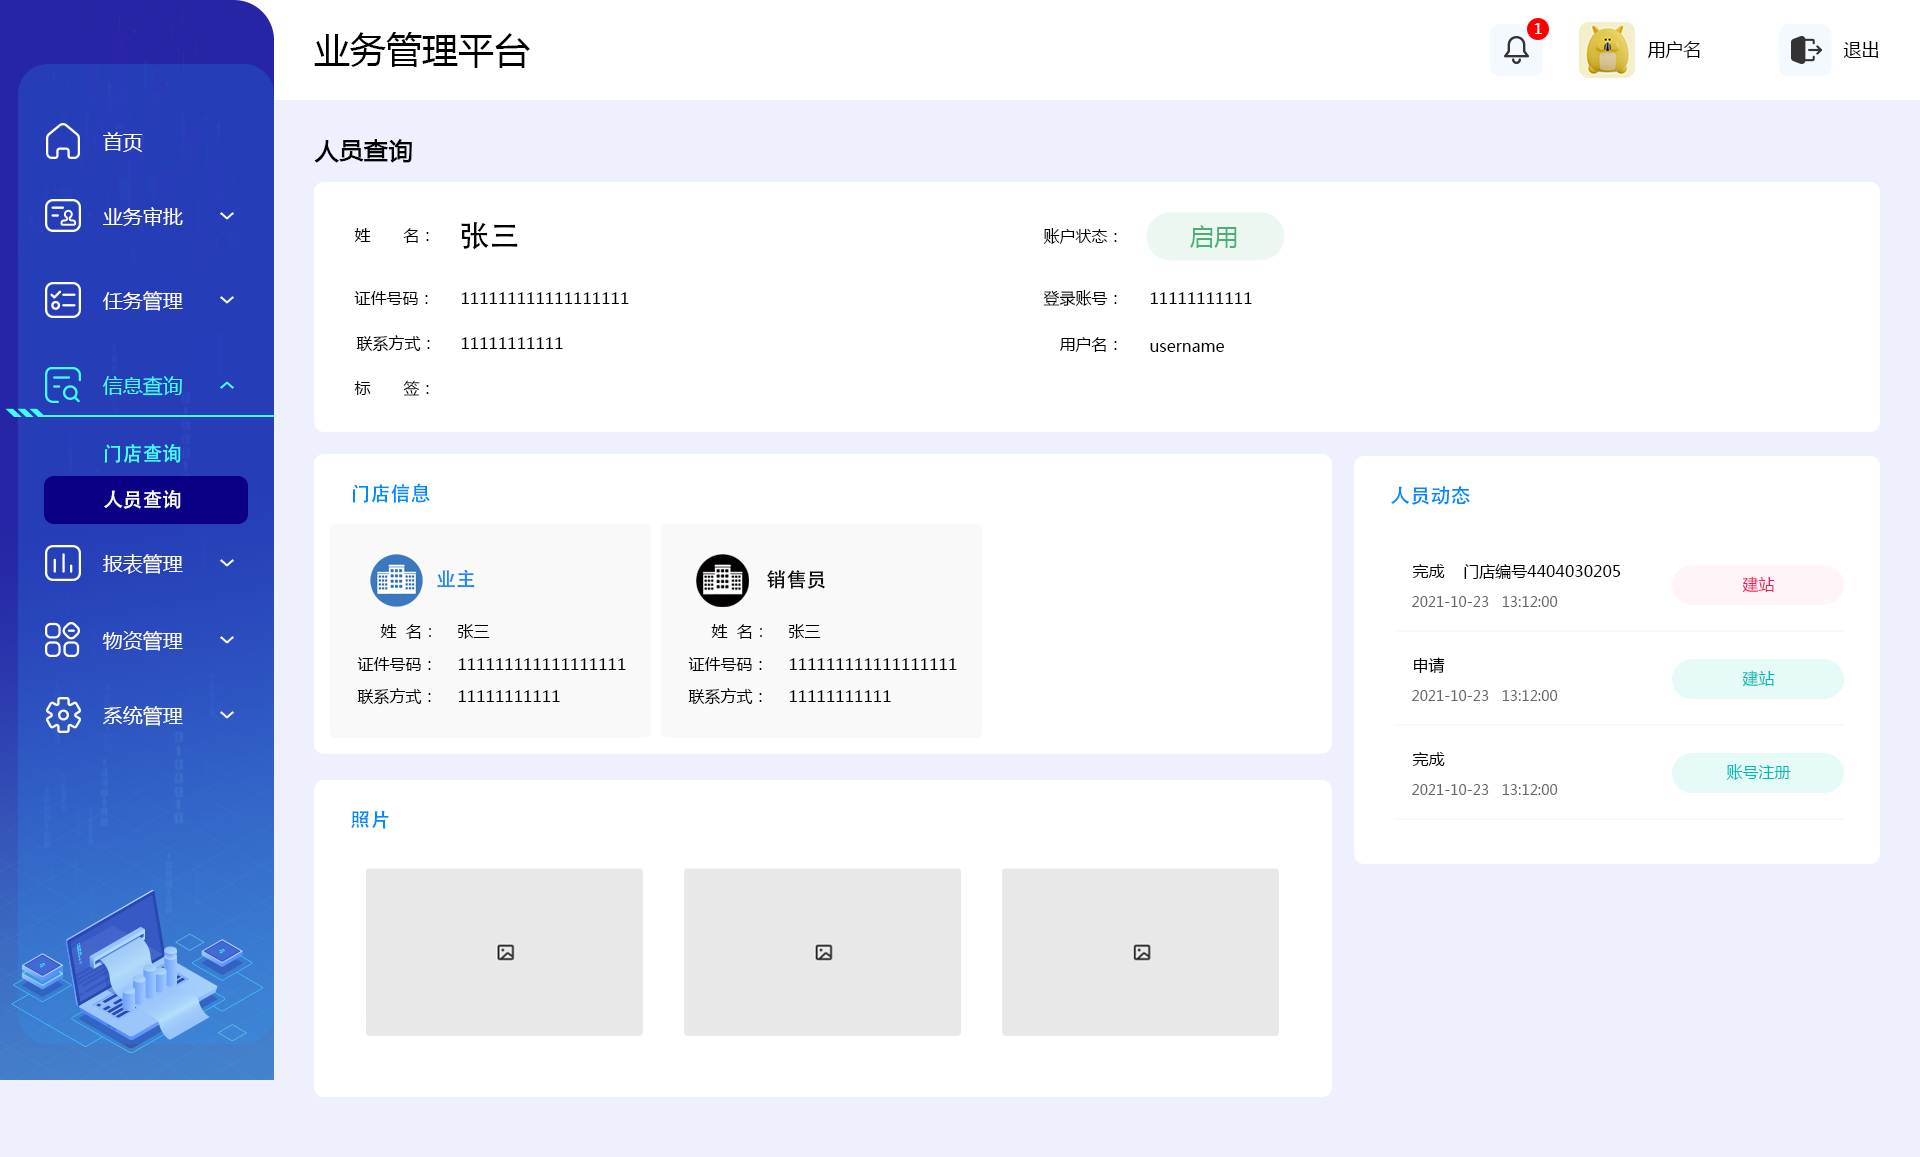The height and width of the screenshot is (1157, 1920).
Task: Click the logout door icon
Action: click(x=1805, y=50)
